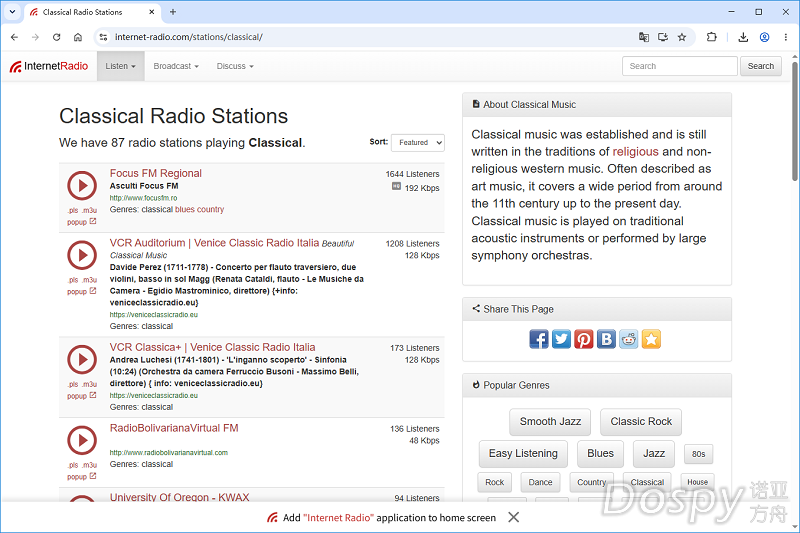Viewport: 800px width, 533px height.
Task: Click into the Search input field
Action: pyautogui.click(x=680, y=66)
